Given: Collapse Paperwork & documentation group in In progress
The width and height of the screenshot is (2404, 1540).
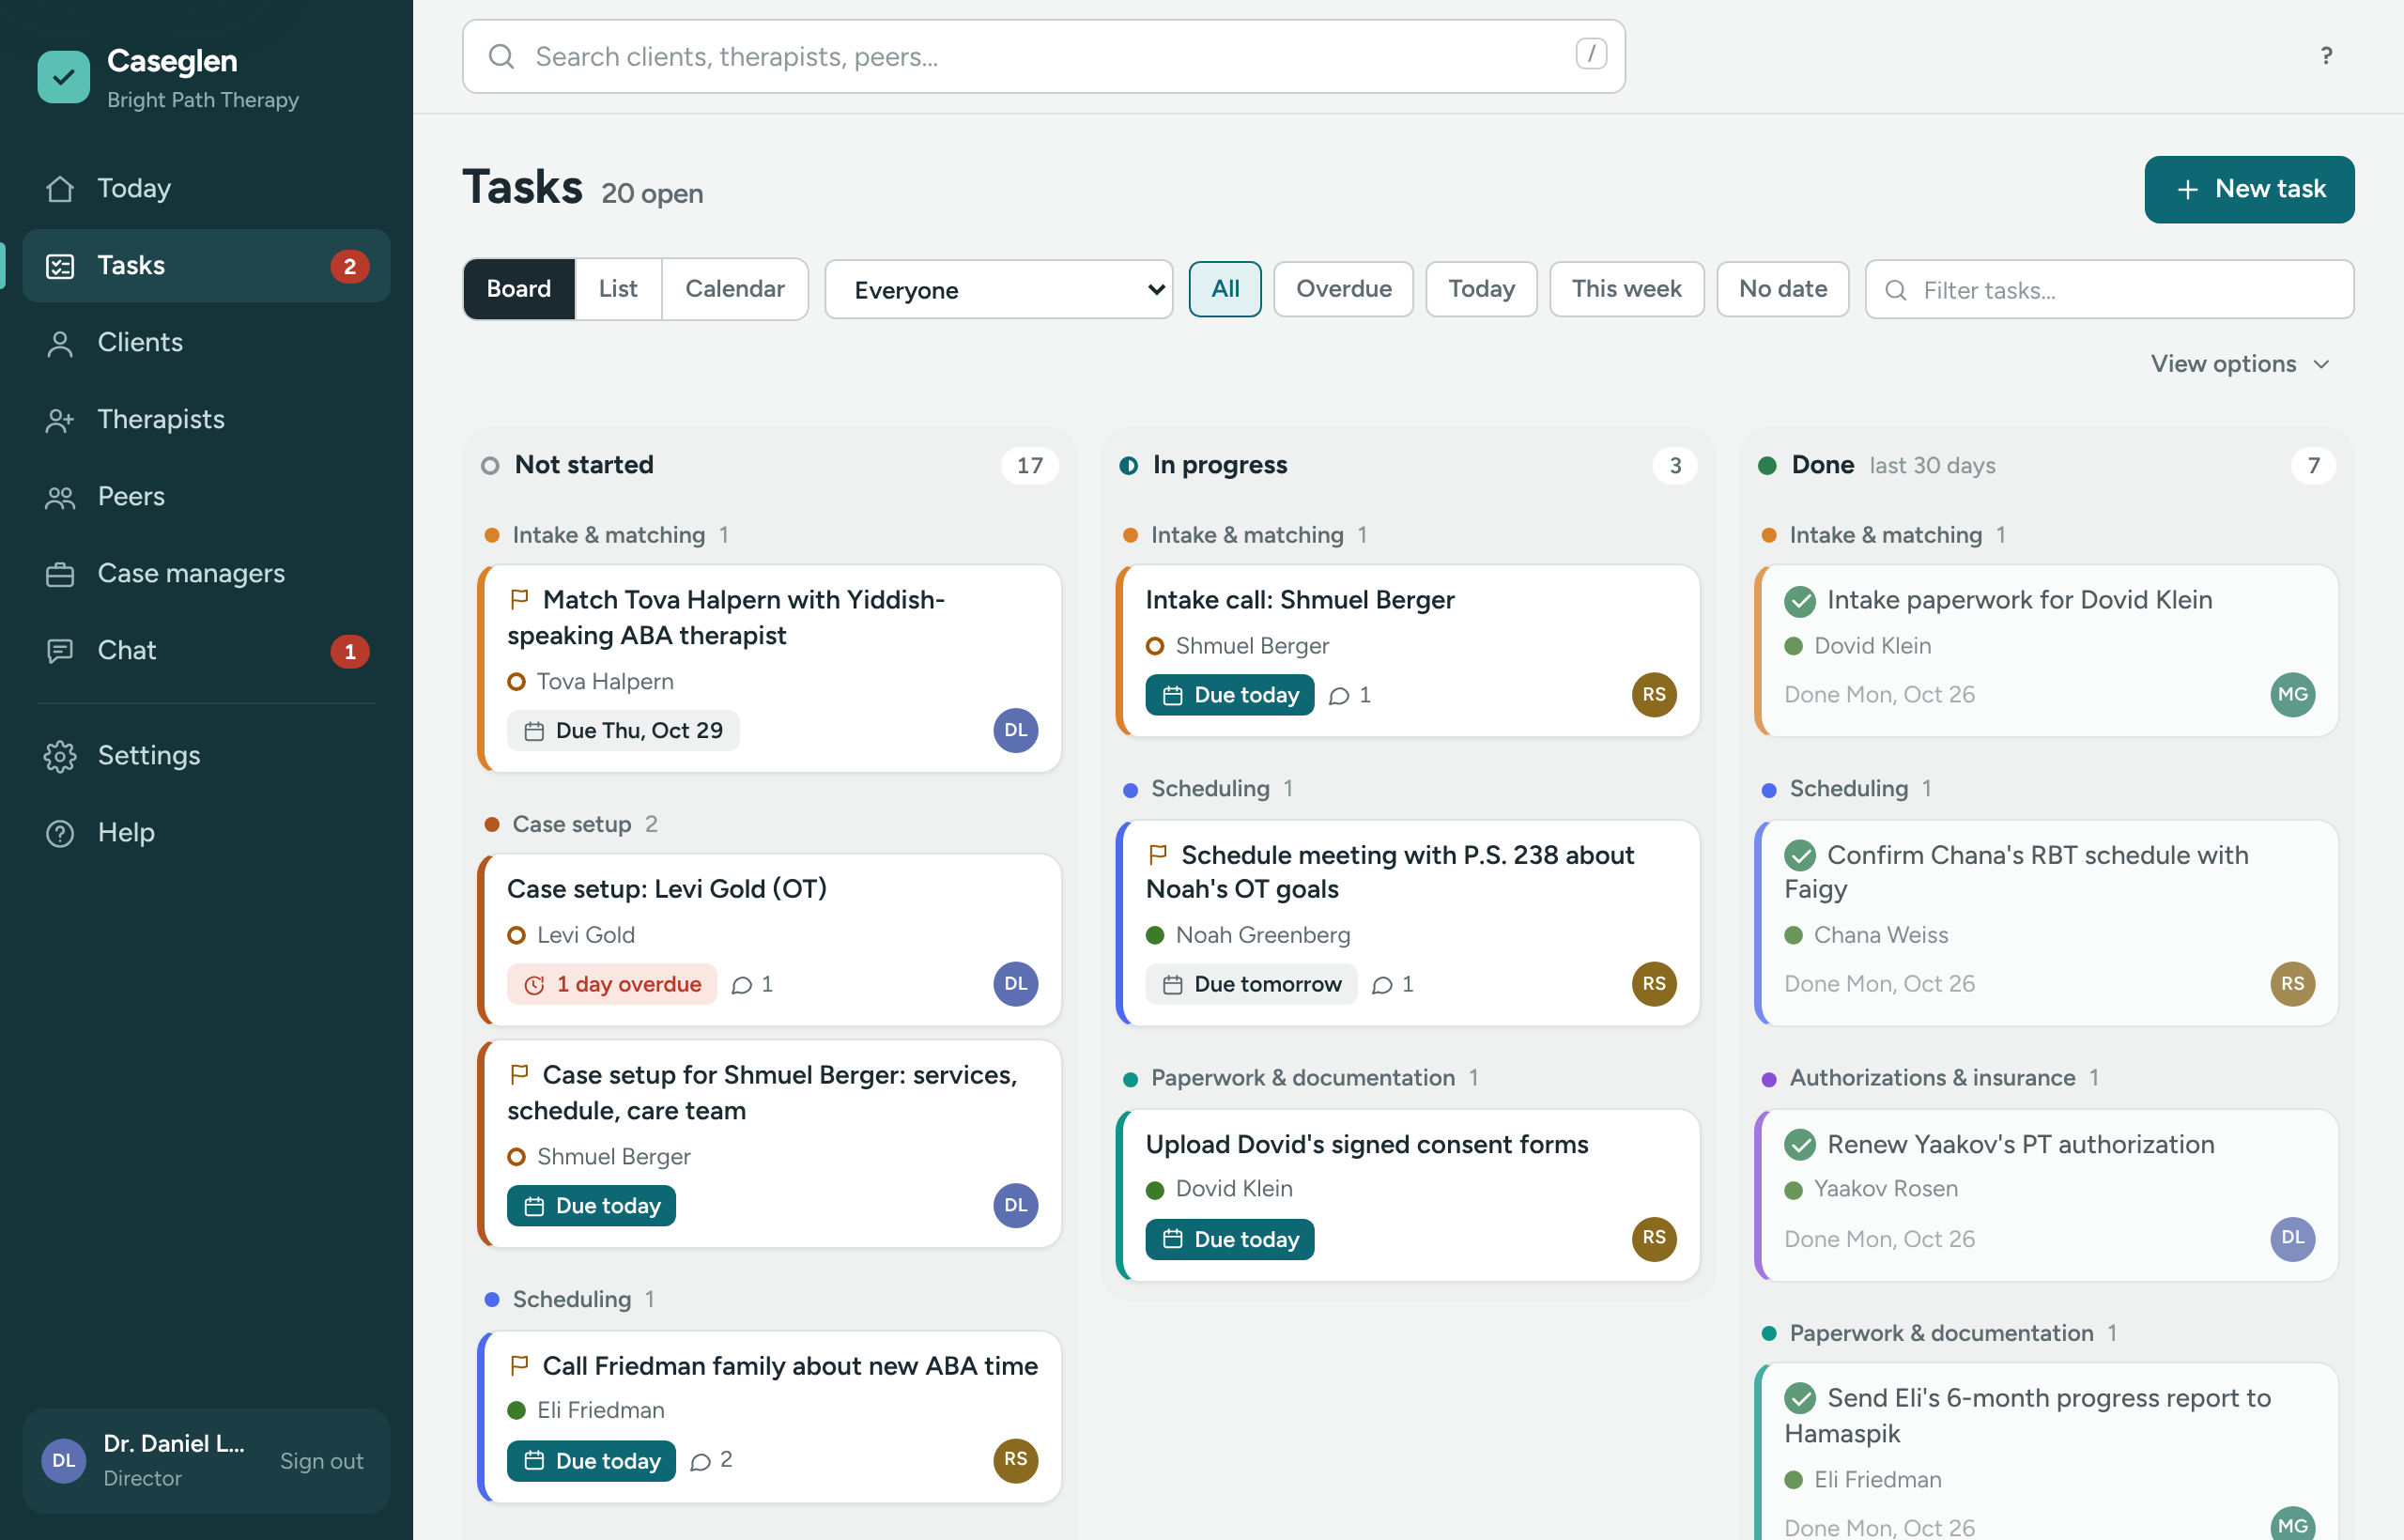Looking at the screenshot, I should point(1301,1078).
